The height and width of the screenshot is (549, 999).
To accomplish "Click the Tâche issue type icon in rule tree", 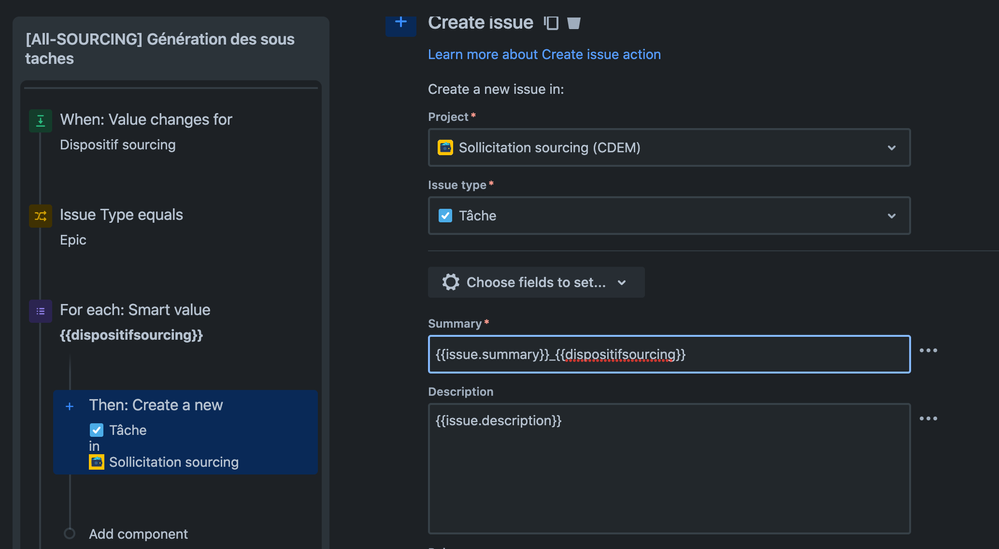I will (x=96, y=430).
